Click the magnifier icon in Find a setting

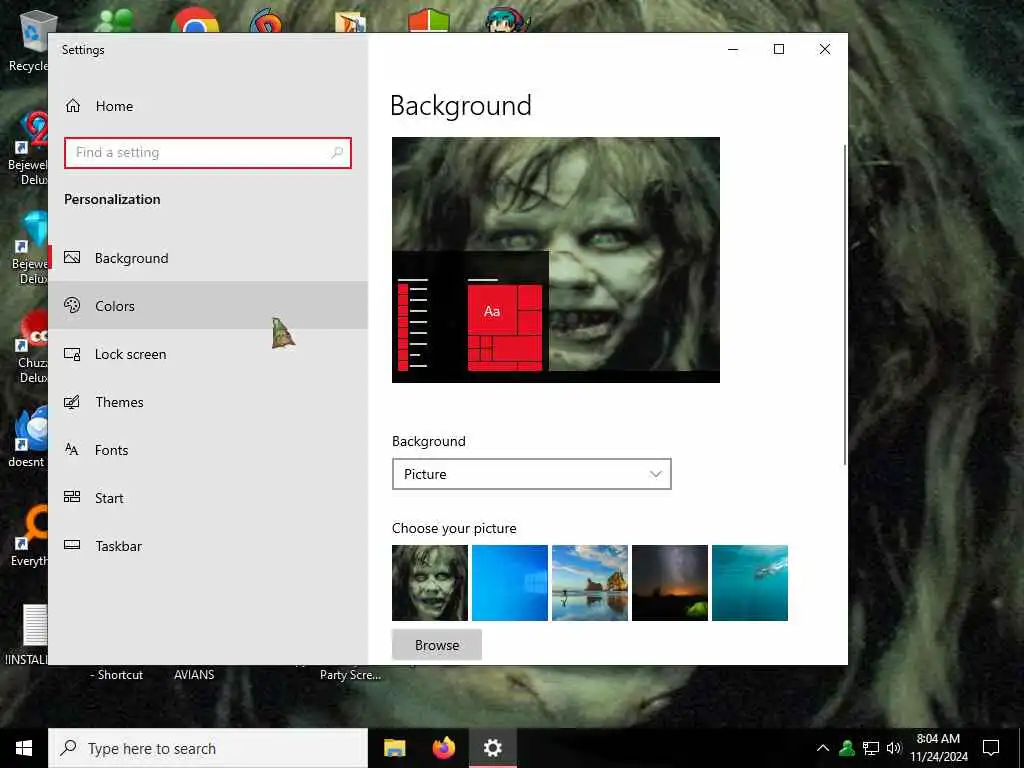point(337,153)
